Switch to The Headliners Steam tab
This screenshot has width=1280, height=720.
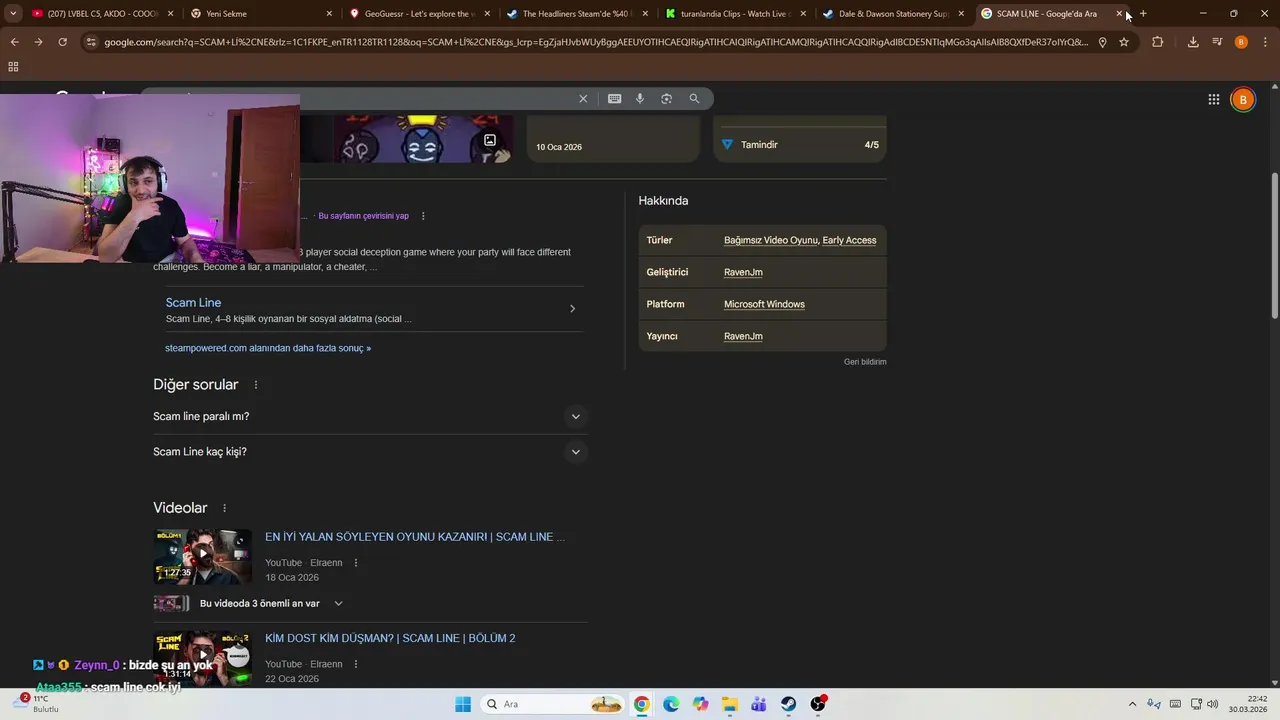point(578,14)
